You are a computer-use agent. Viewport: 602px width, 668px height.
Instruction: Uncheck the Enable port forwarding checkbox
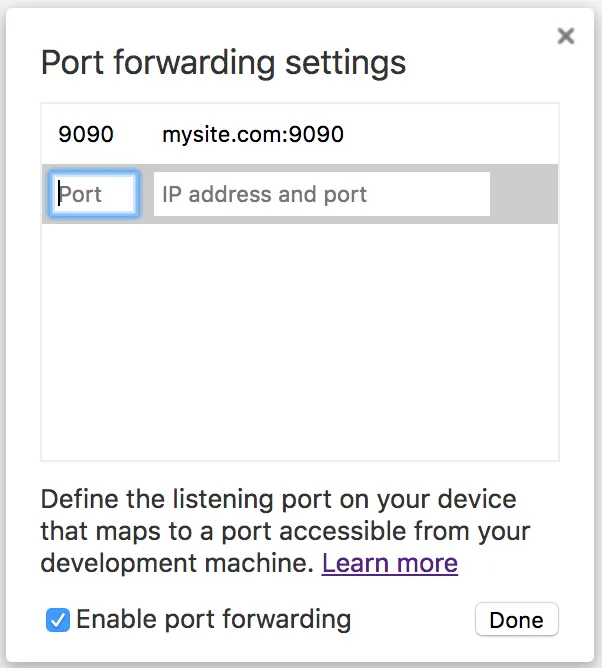click(57, 620)
